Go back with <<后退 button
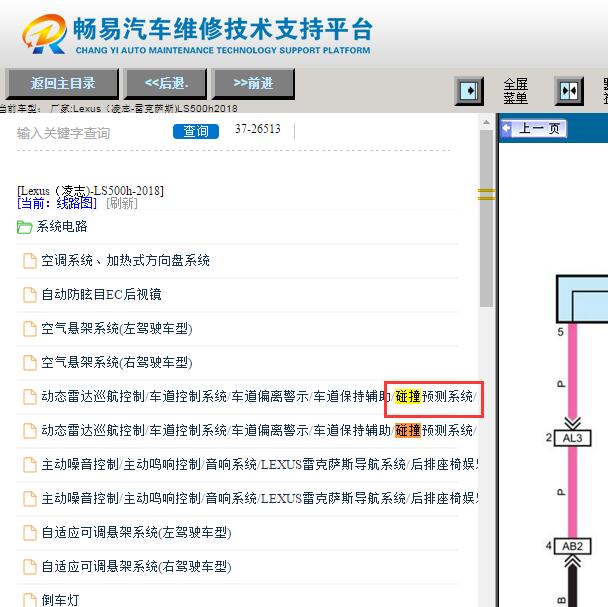Screen dimensions: 608x607 pyautogui.click(x=166, y=83)
